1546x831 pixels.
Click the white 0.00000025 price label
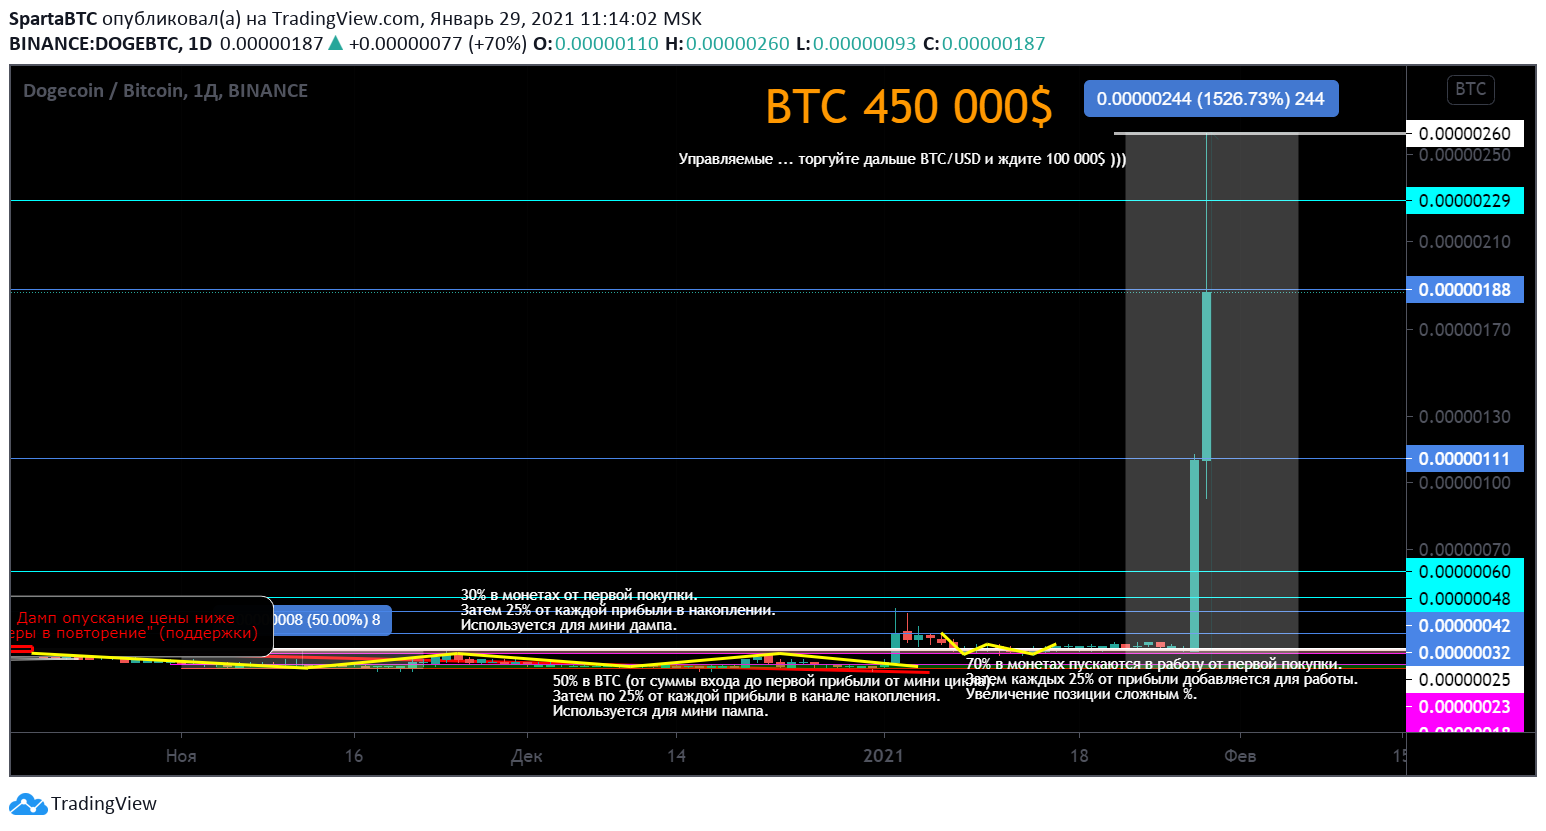coord(1465,680)
